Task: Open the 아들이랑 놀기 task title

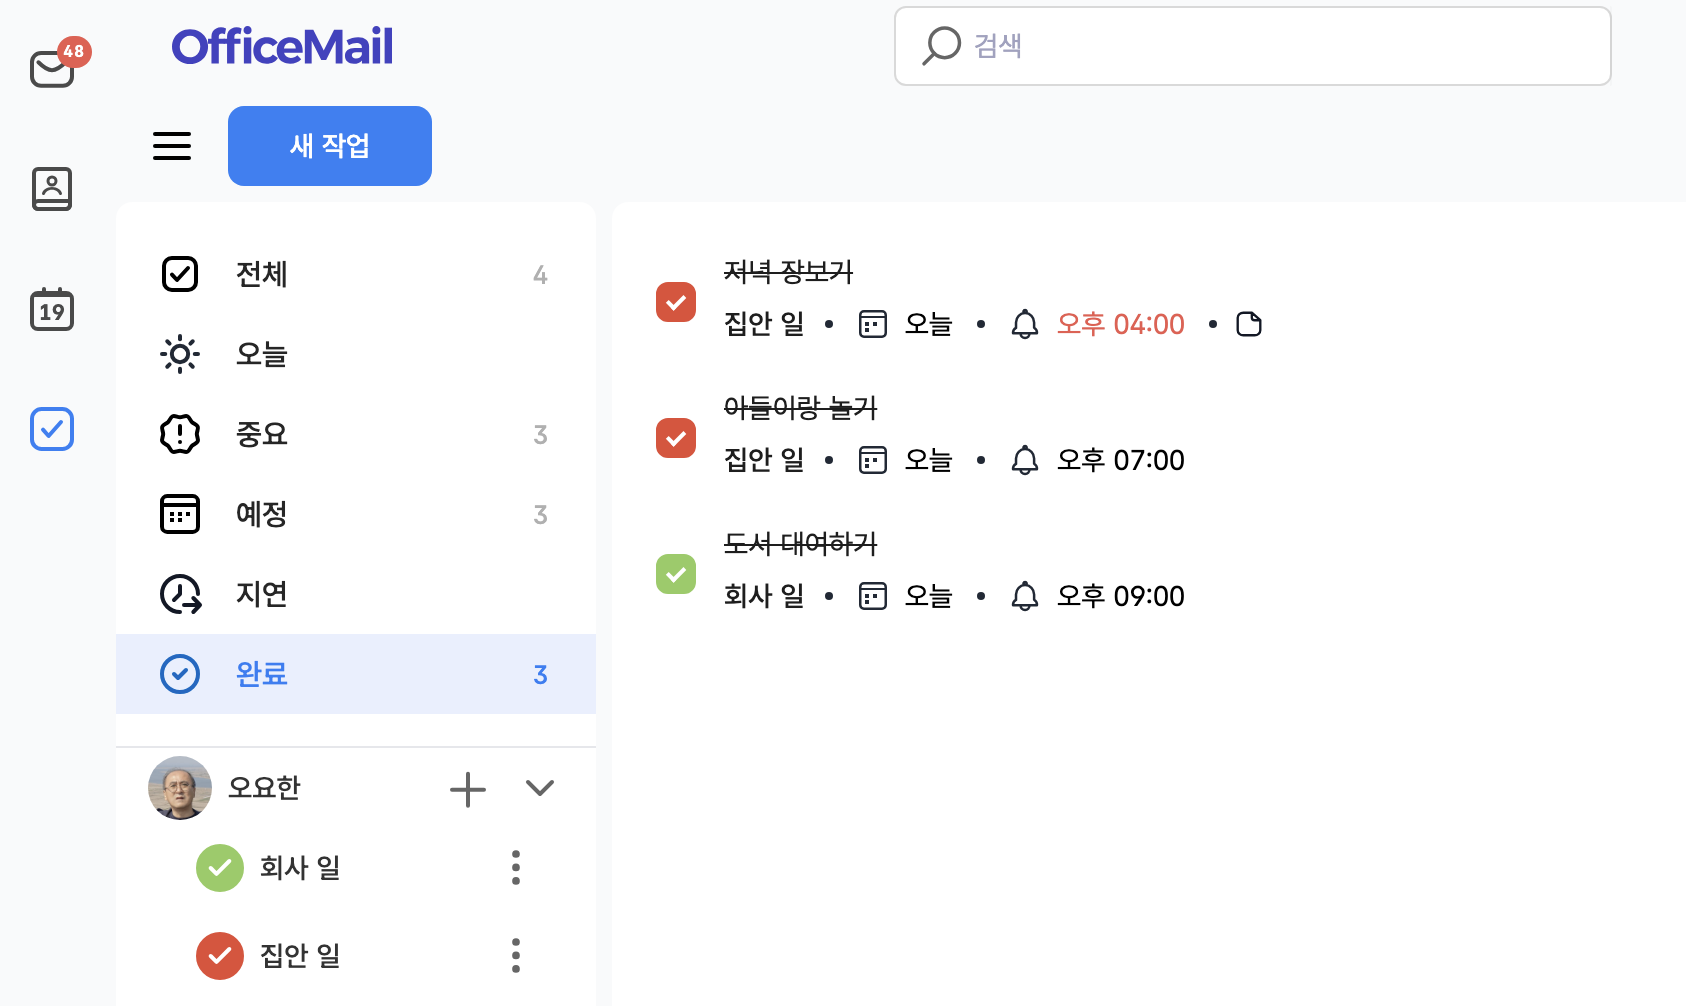Action: coord(800,407)
